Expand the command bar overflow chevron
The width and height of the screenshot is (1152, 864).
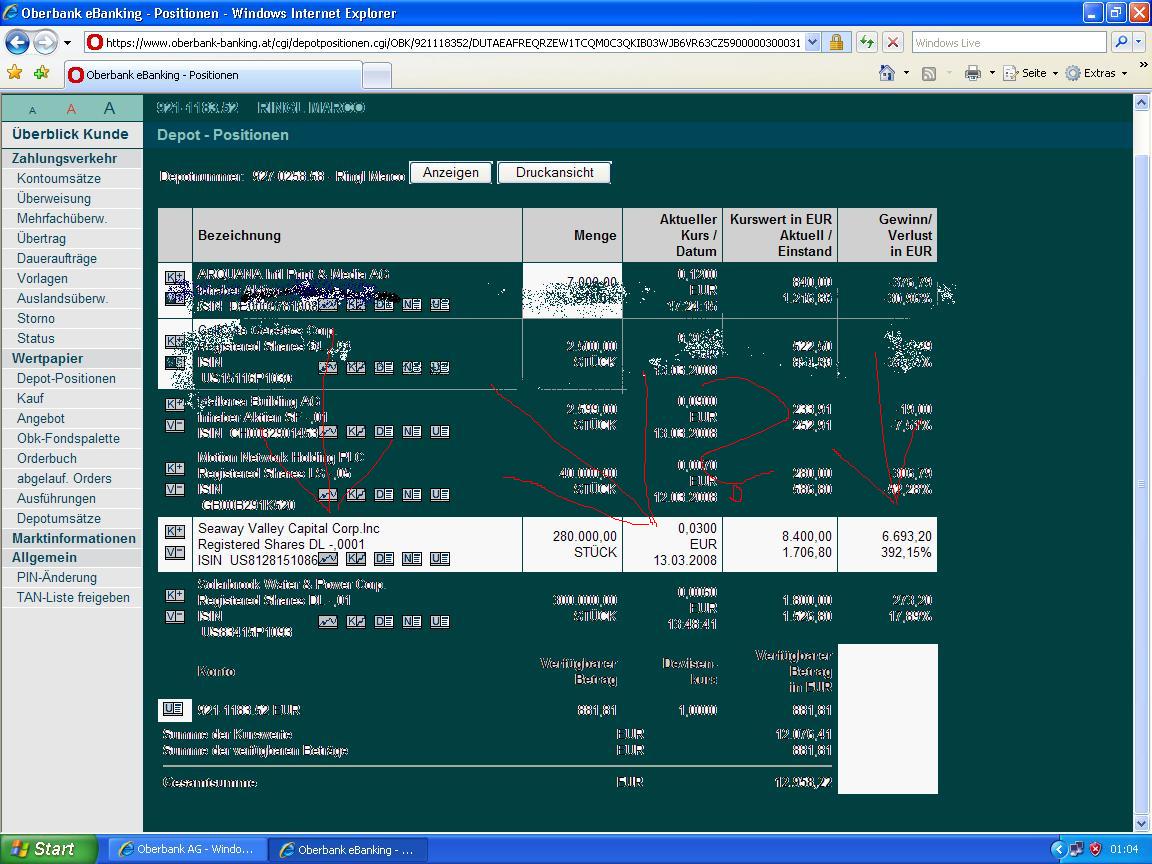(x=1143, y=65)
